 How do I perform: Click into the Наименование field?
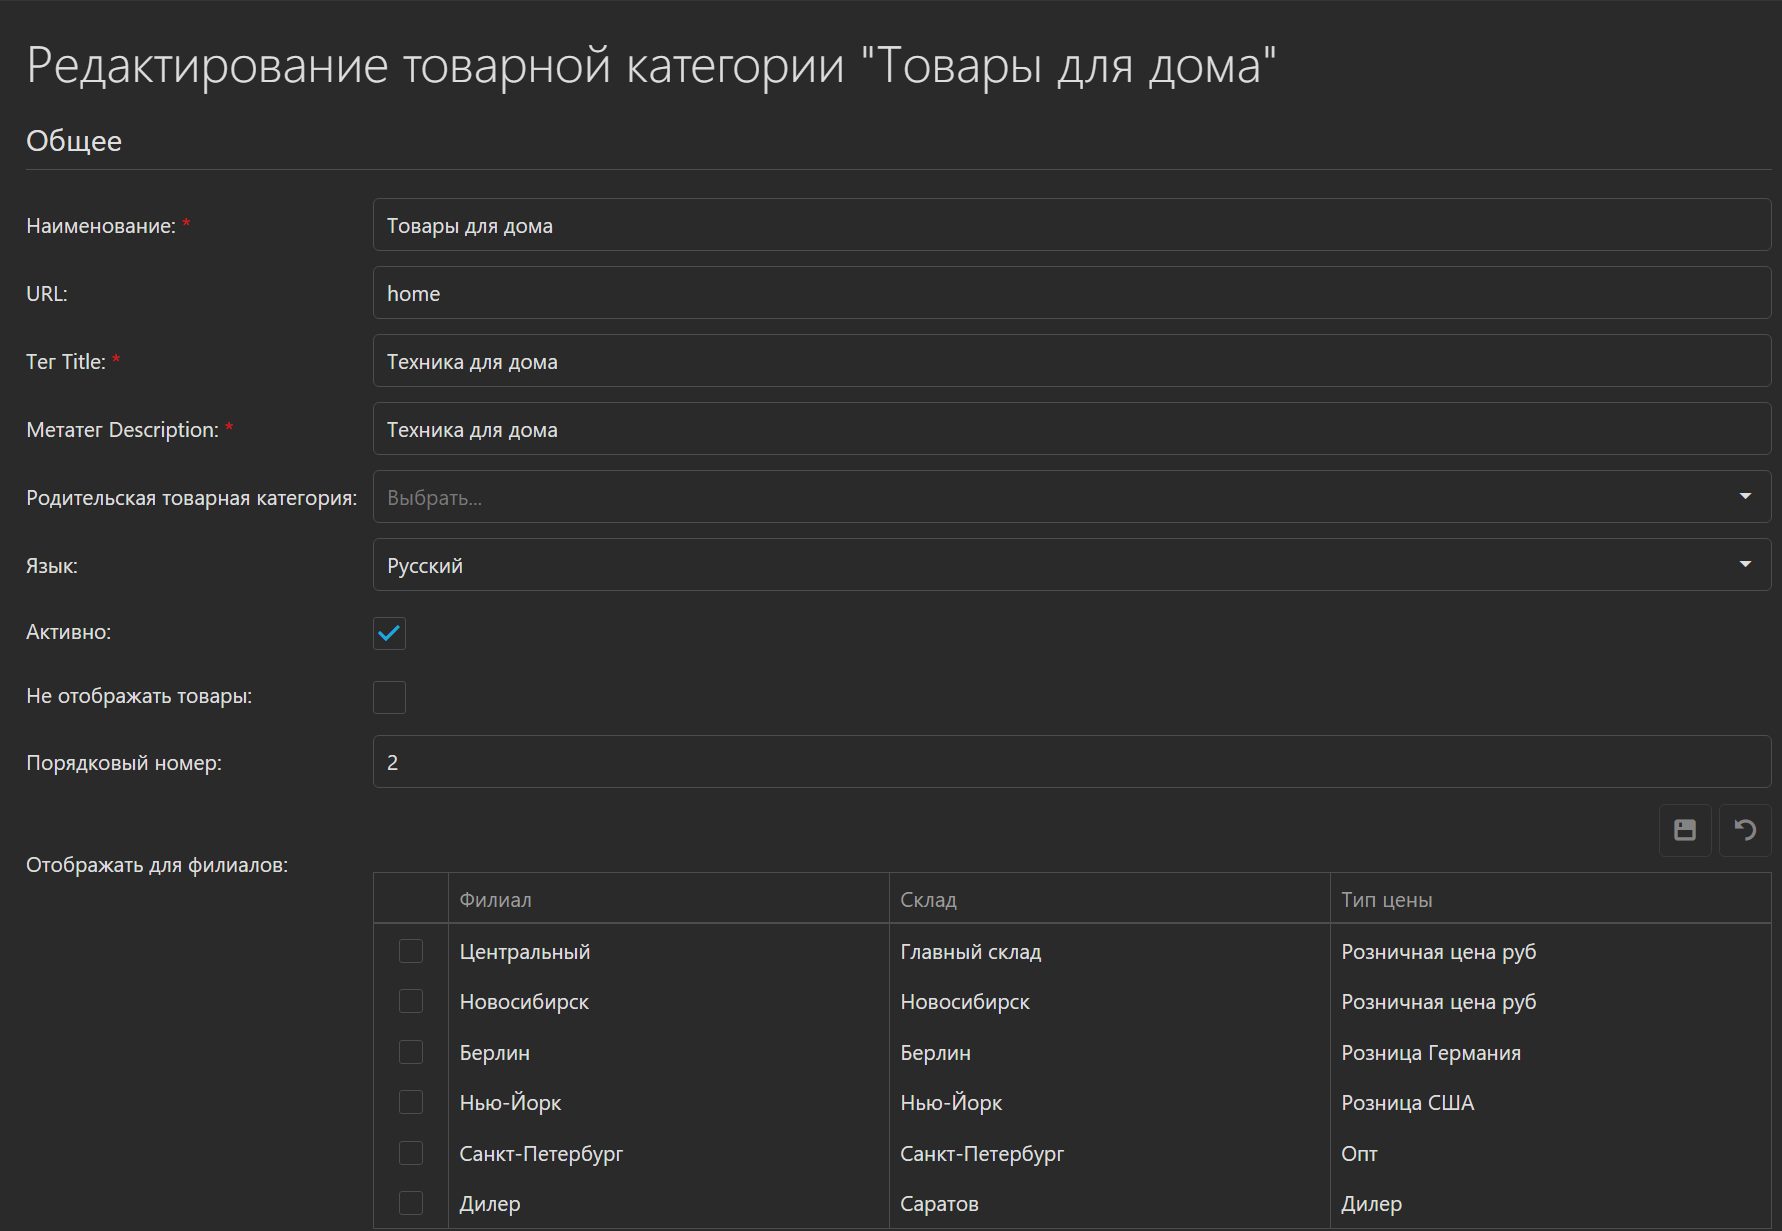(900, 225)
